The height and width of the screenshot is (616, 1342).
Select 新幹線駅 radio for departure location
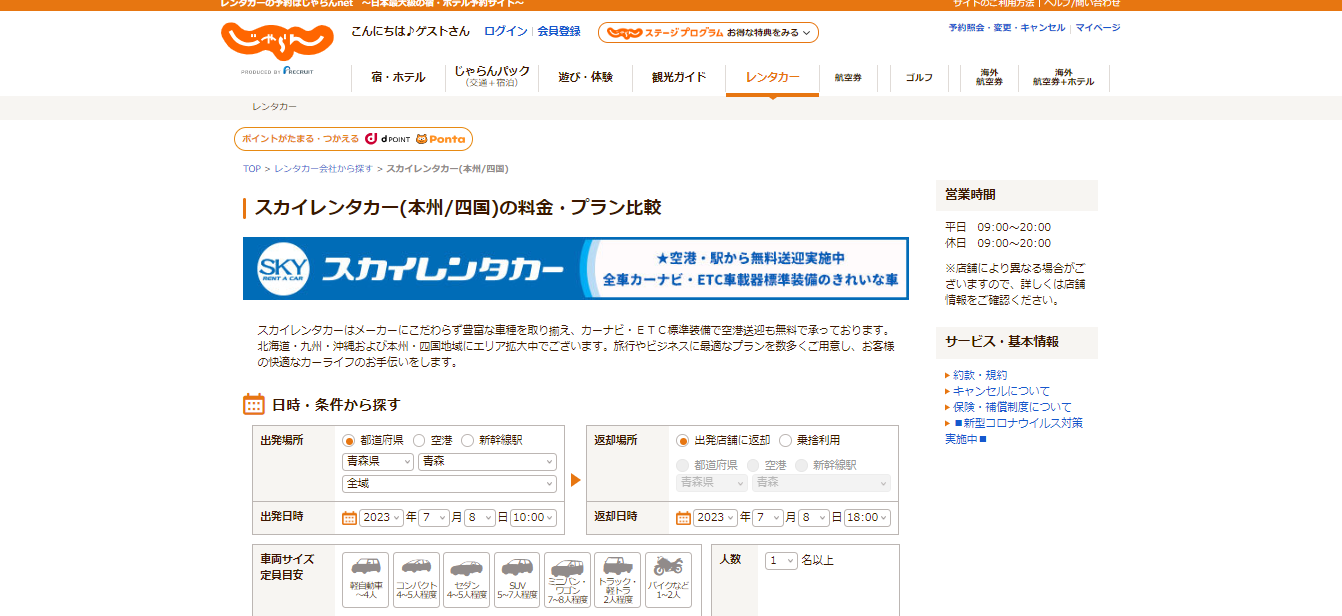[468, 440]
